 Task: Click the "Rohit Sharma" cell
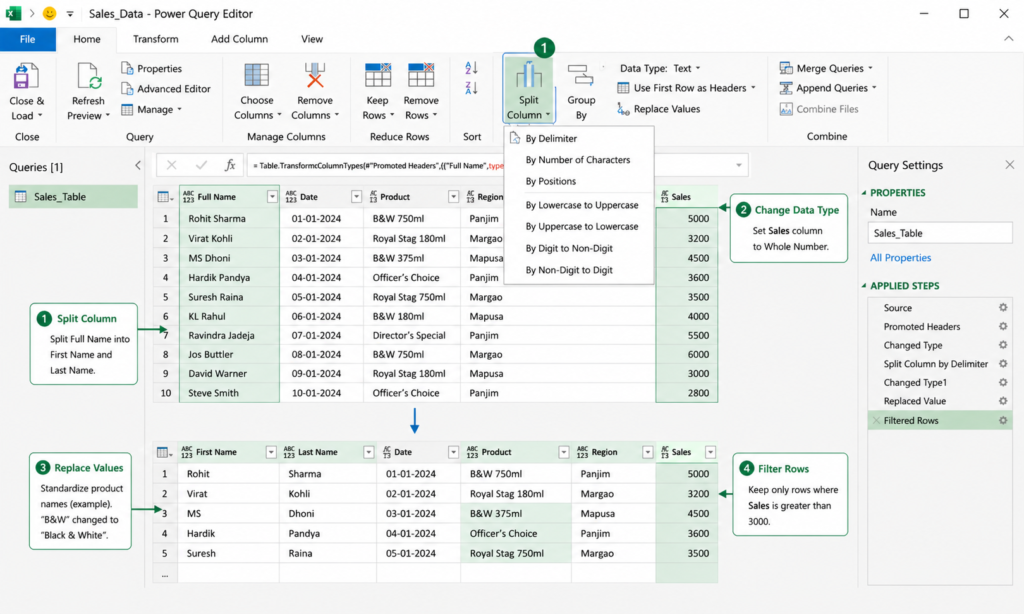coord(229,218)
